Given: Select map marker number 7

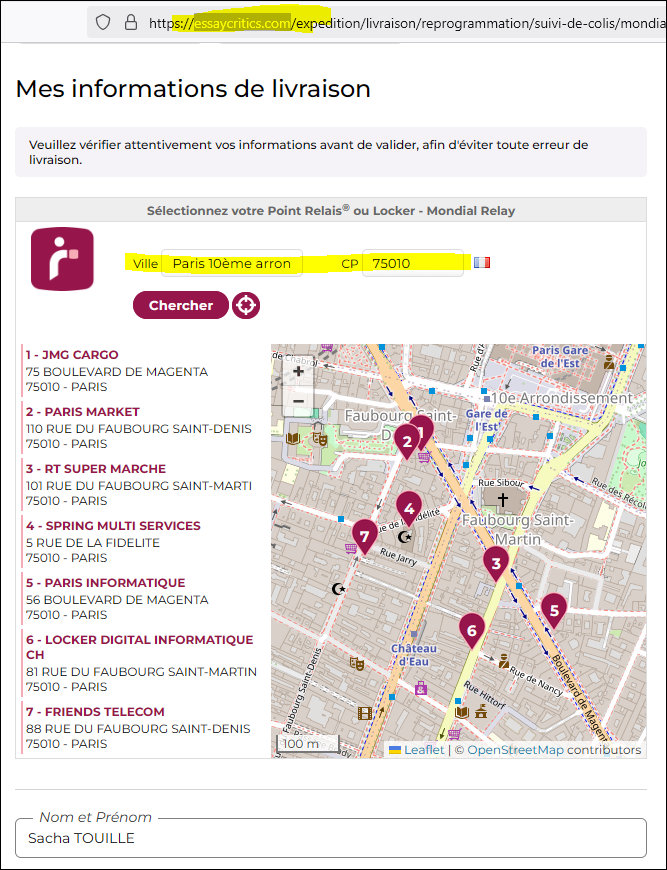Looking at the screenshot, I should (x=365, y=535).
